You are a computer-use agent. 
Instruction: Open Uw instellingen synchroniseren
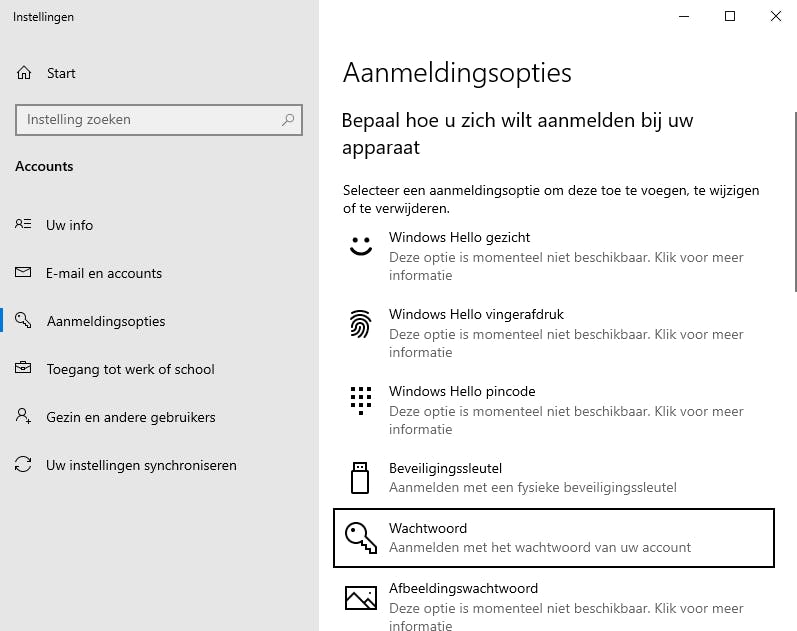(x=141, y=465)
